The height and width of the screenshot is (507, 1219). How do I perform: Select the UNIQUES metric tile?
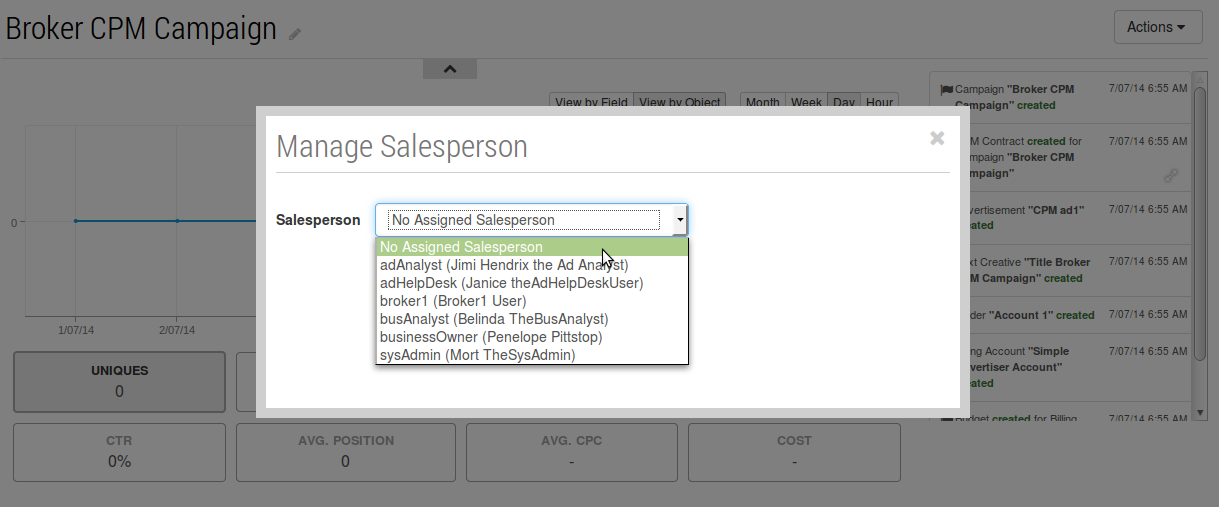point(119,381)
